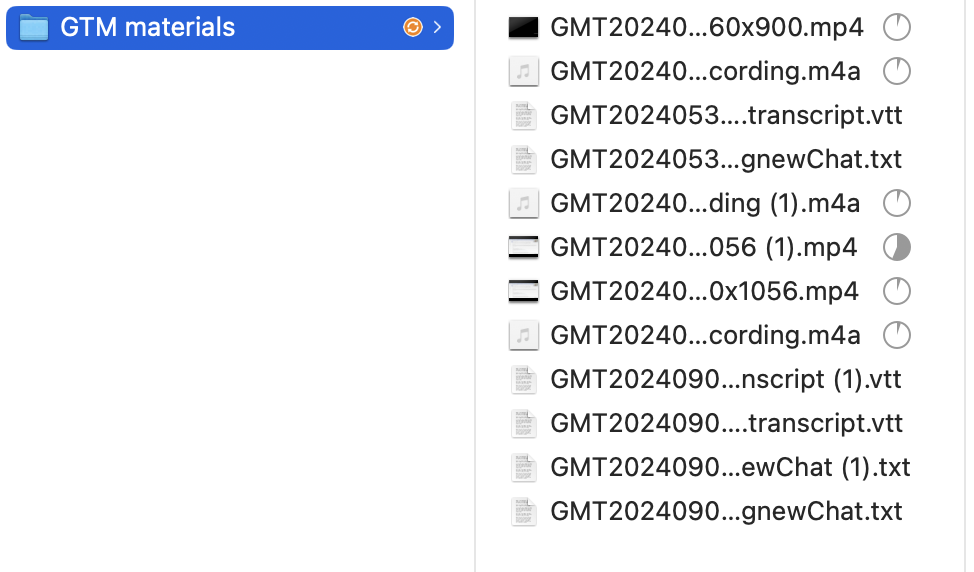This screenshot has height=572, width=974.
Task: Select GMT2024090 nscript (1).vtt file
Action: 726,379
